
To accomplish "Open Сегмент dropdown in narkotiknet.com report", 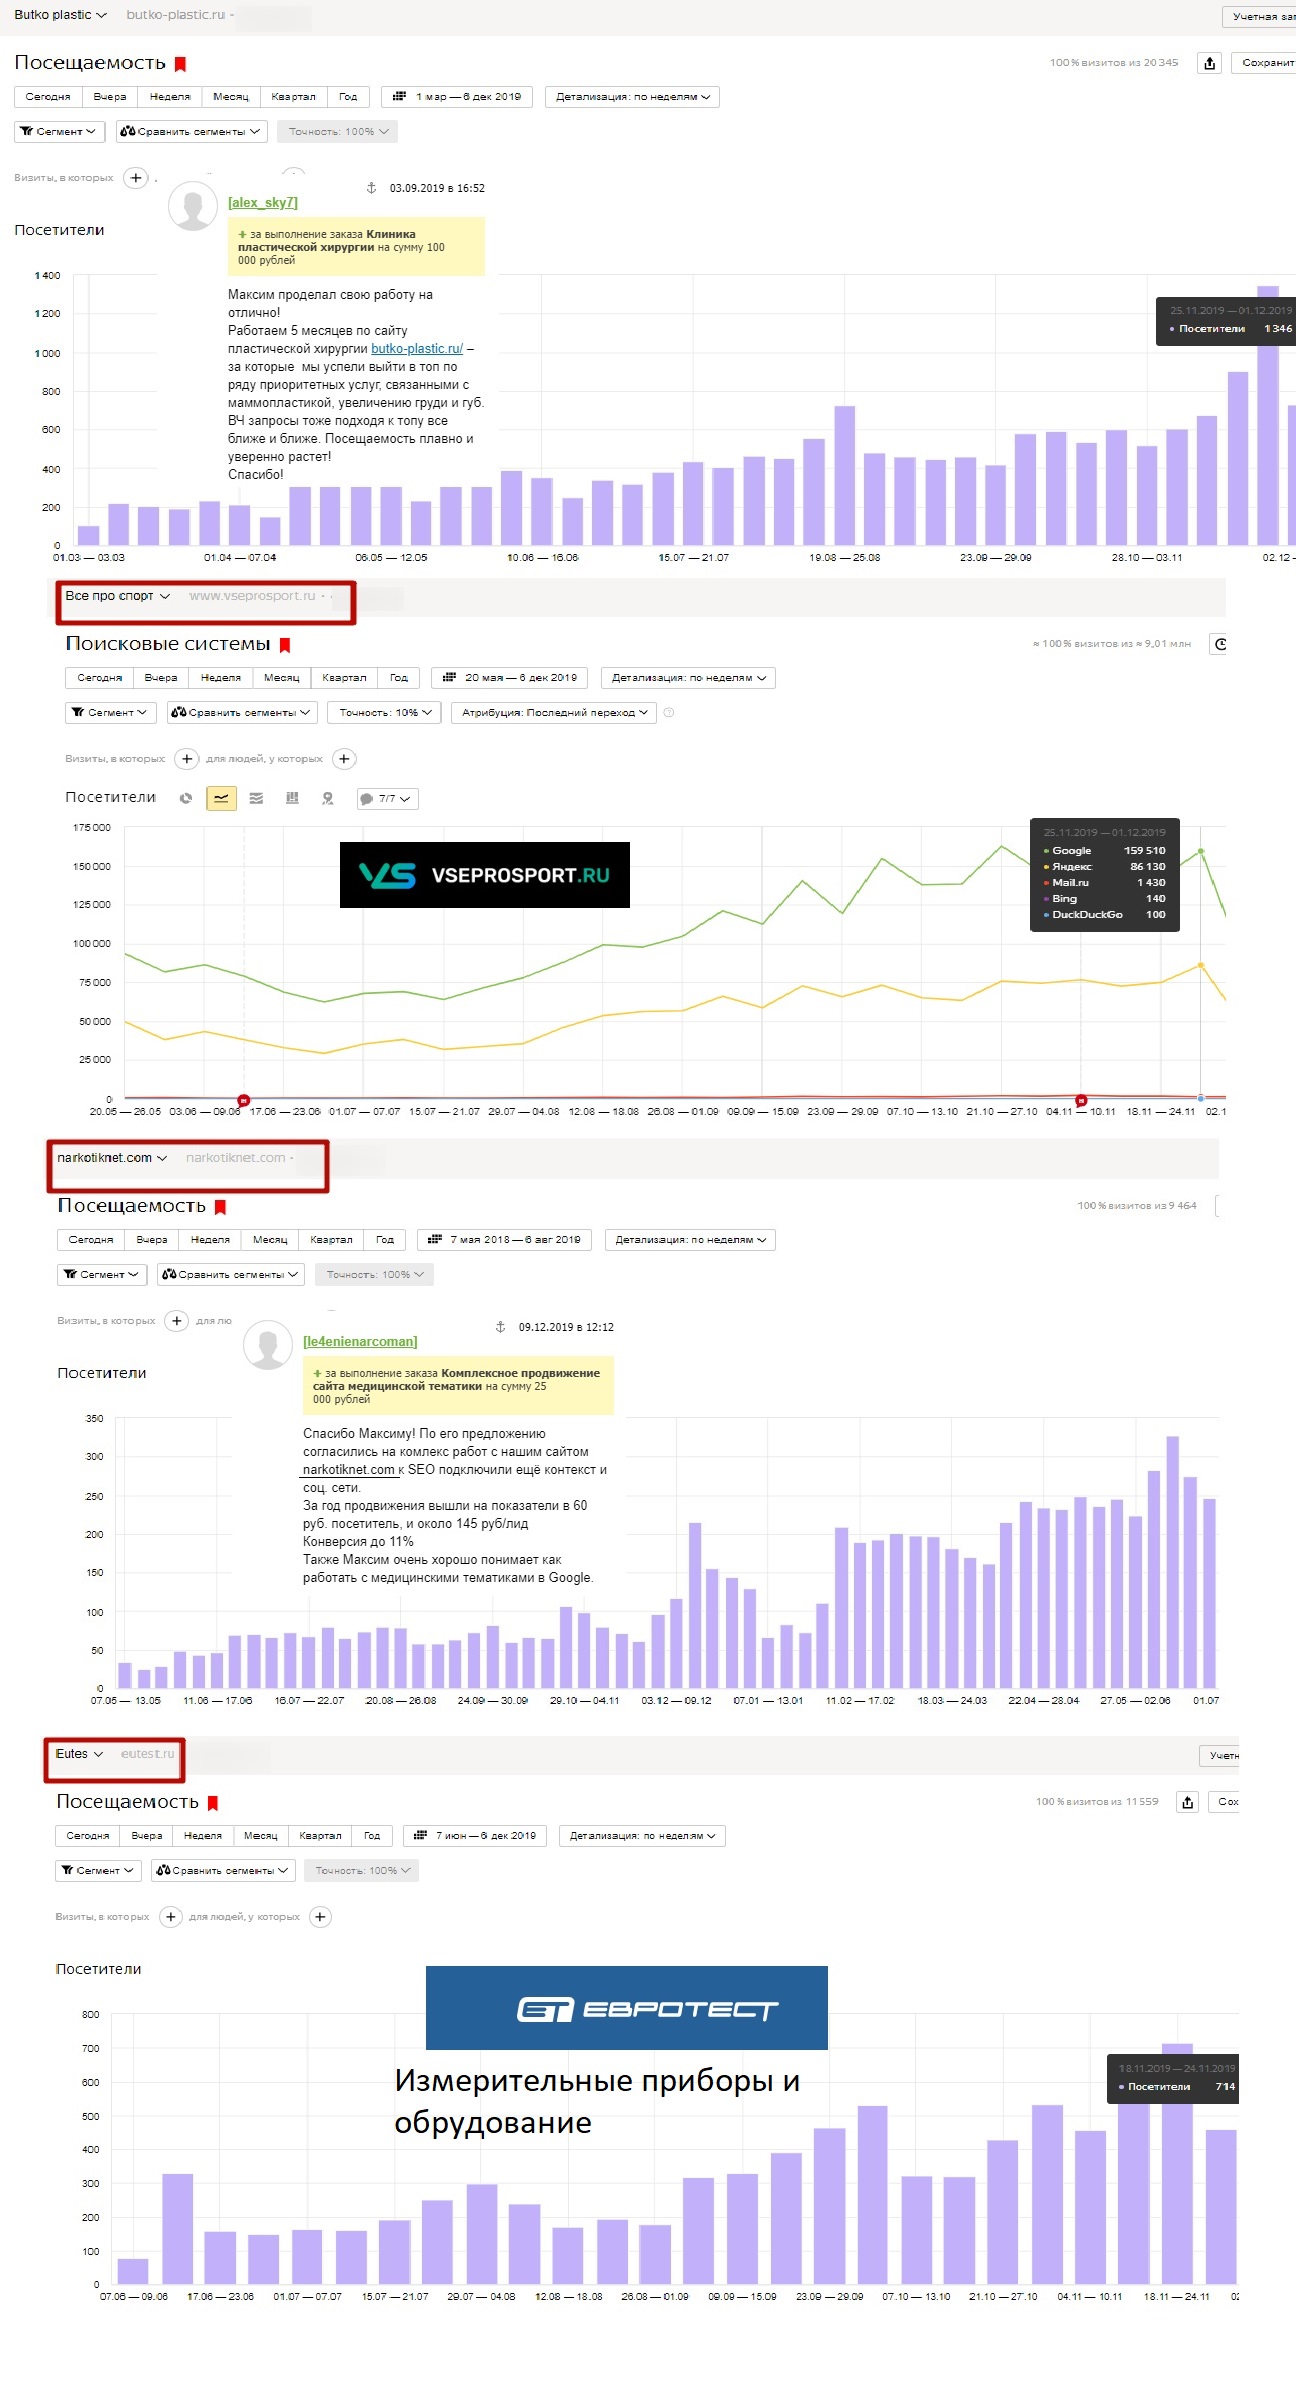I will (x=102, y=1275).
